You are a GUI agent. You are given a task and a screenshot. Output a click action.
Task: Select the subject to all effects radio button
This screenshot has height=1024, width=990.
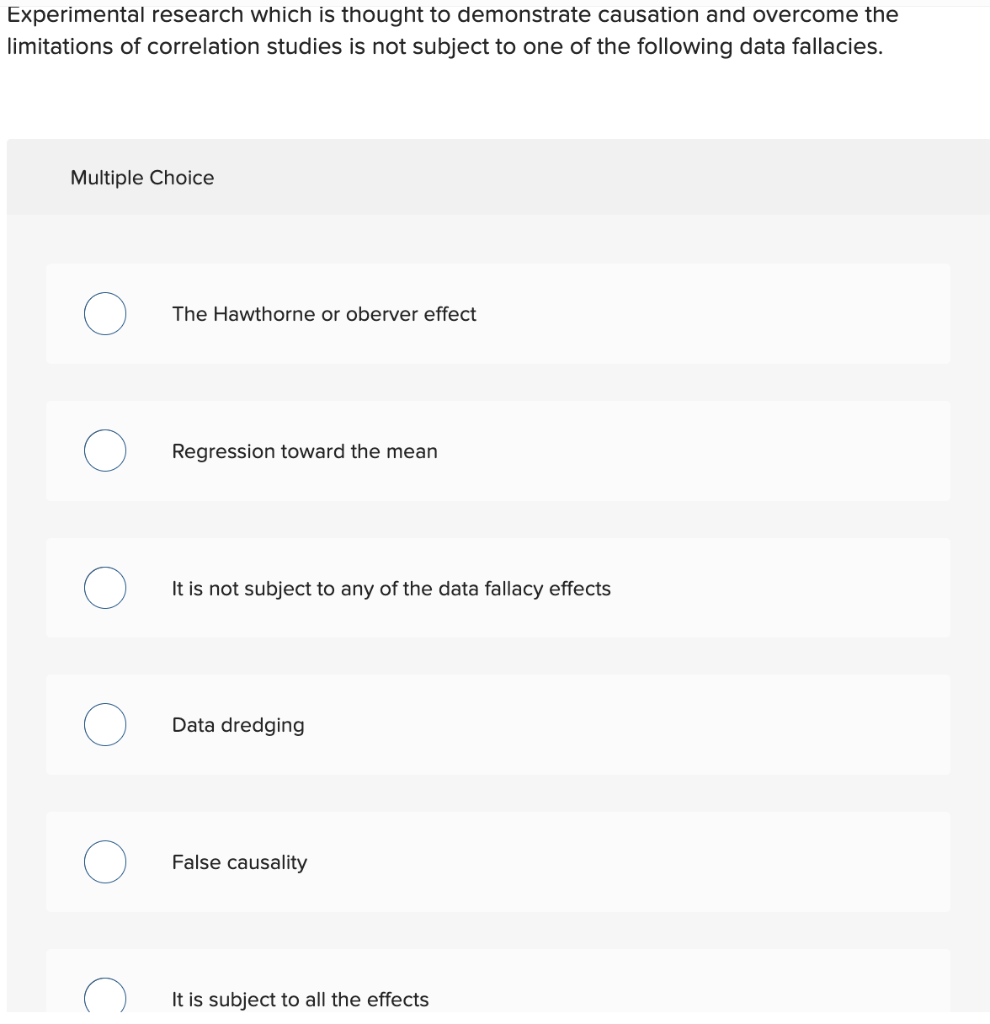[105, 998]
